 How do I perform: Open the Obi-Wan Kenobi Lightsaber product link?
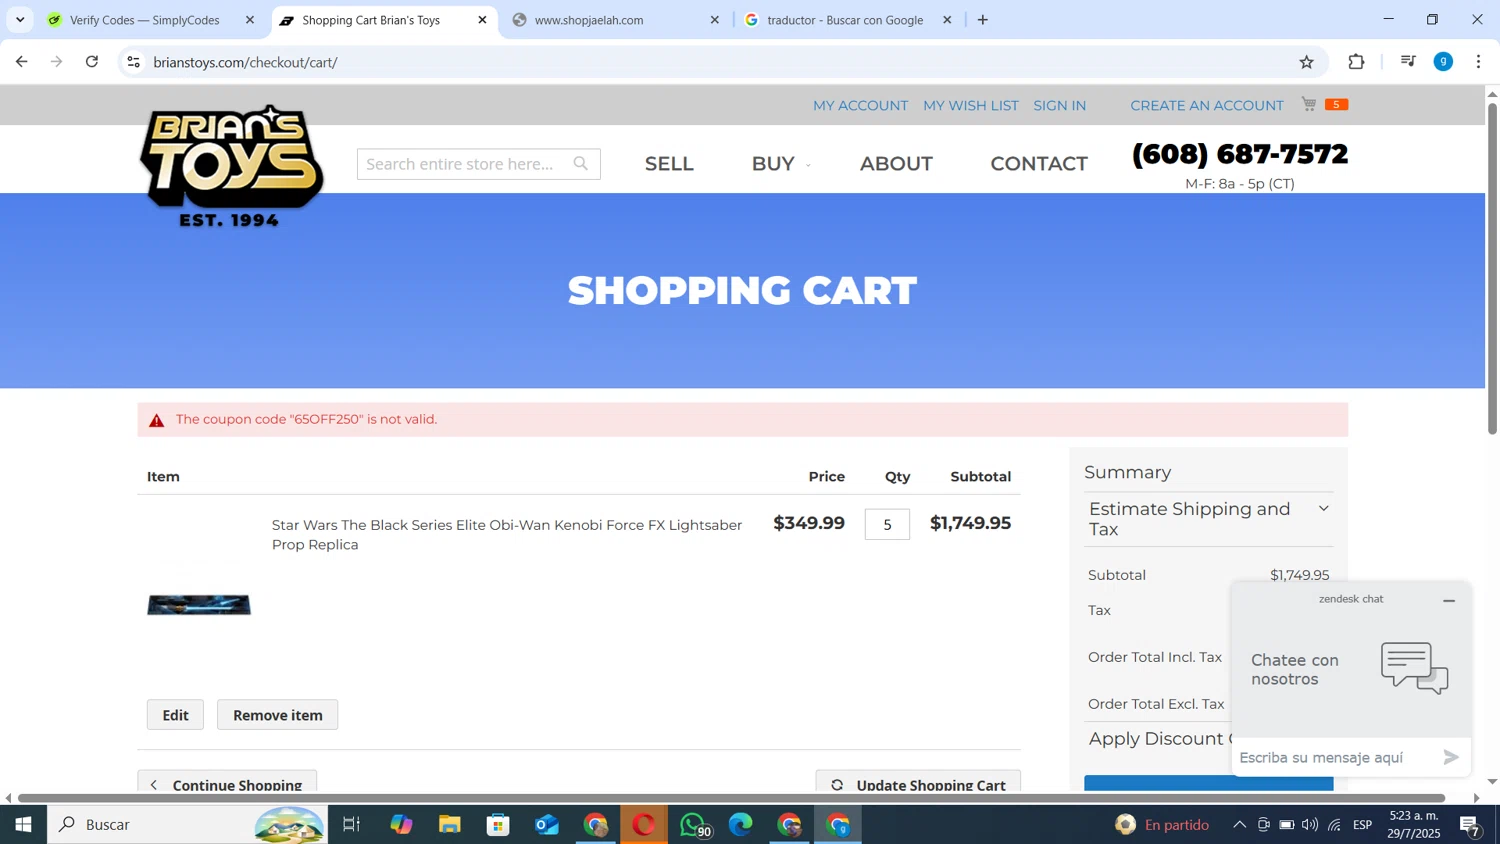pyautogui.click(x=507, y=535)
